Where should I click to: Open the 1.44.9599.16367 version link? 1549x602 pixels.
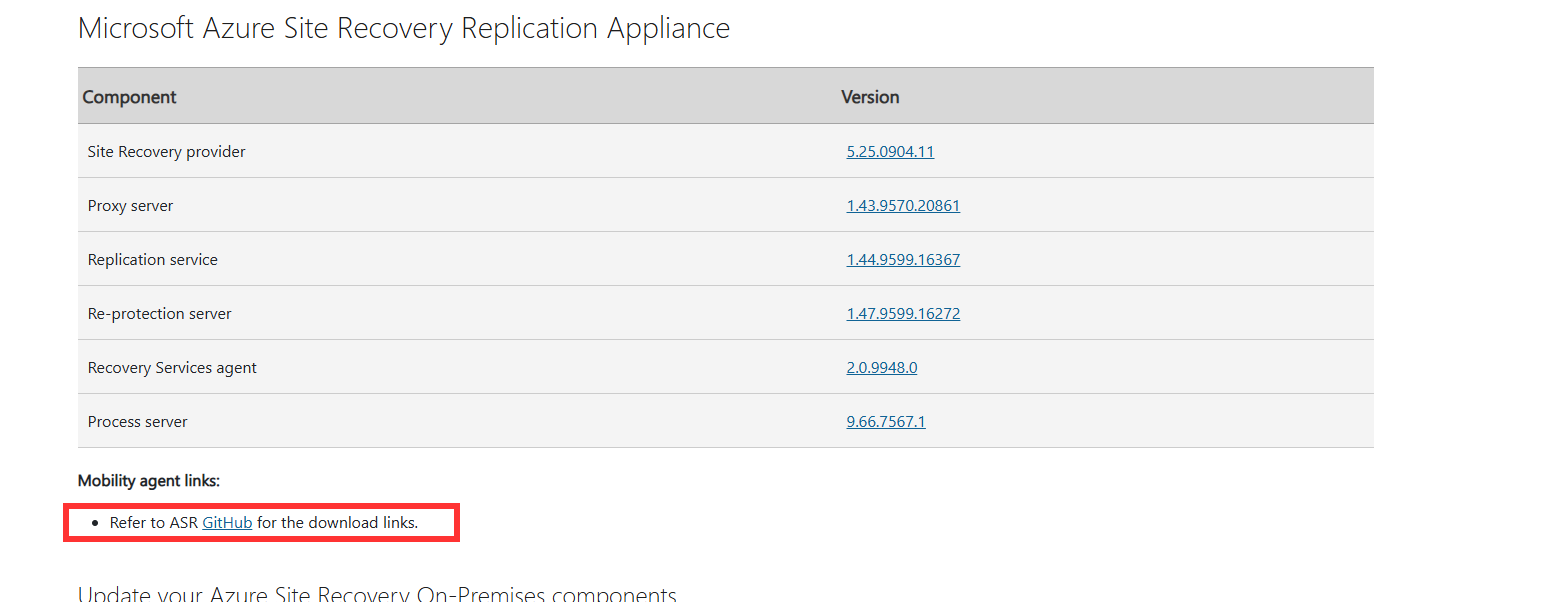[903, 260]
